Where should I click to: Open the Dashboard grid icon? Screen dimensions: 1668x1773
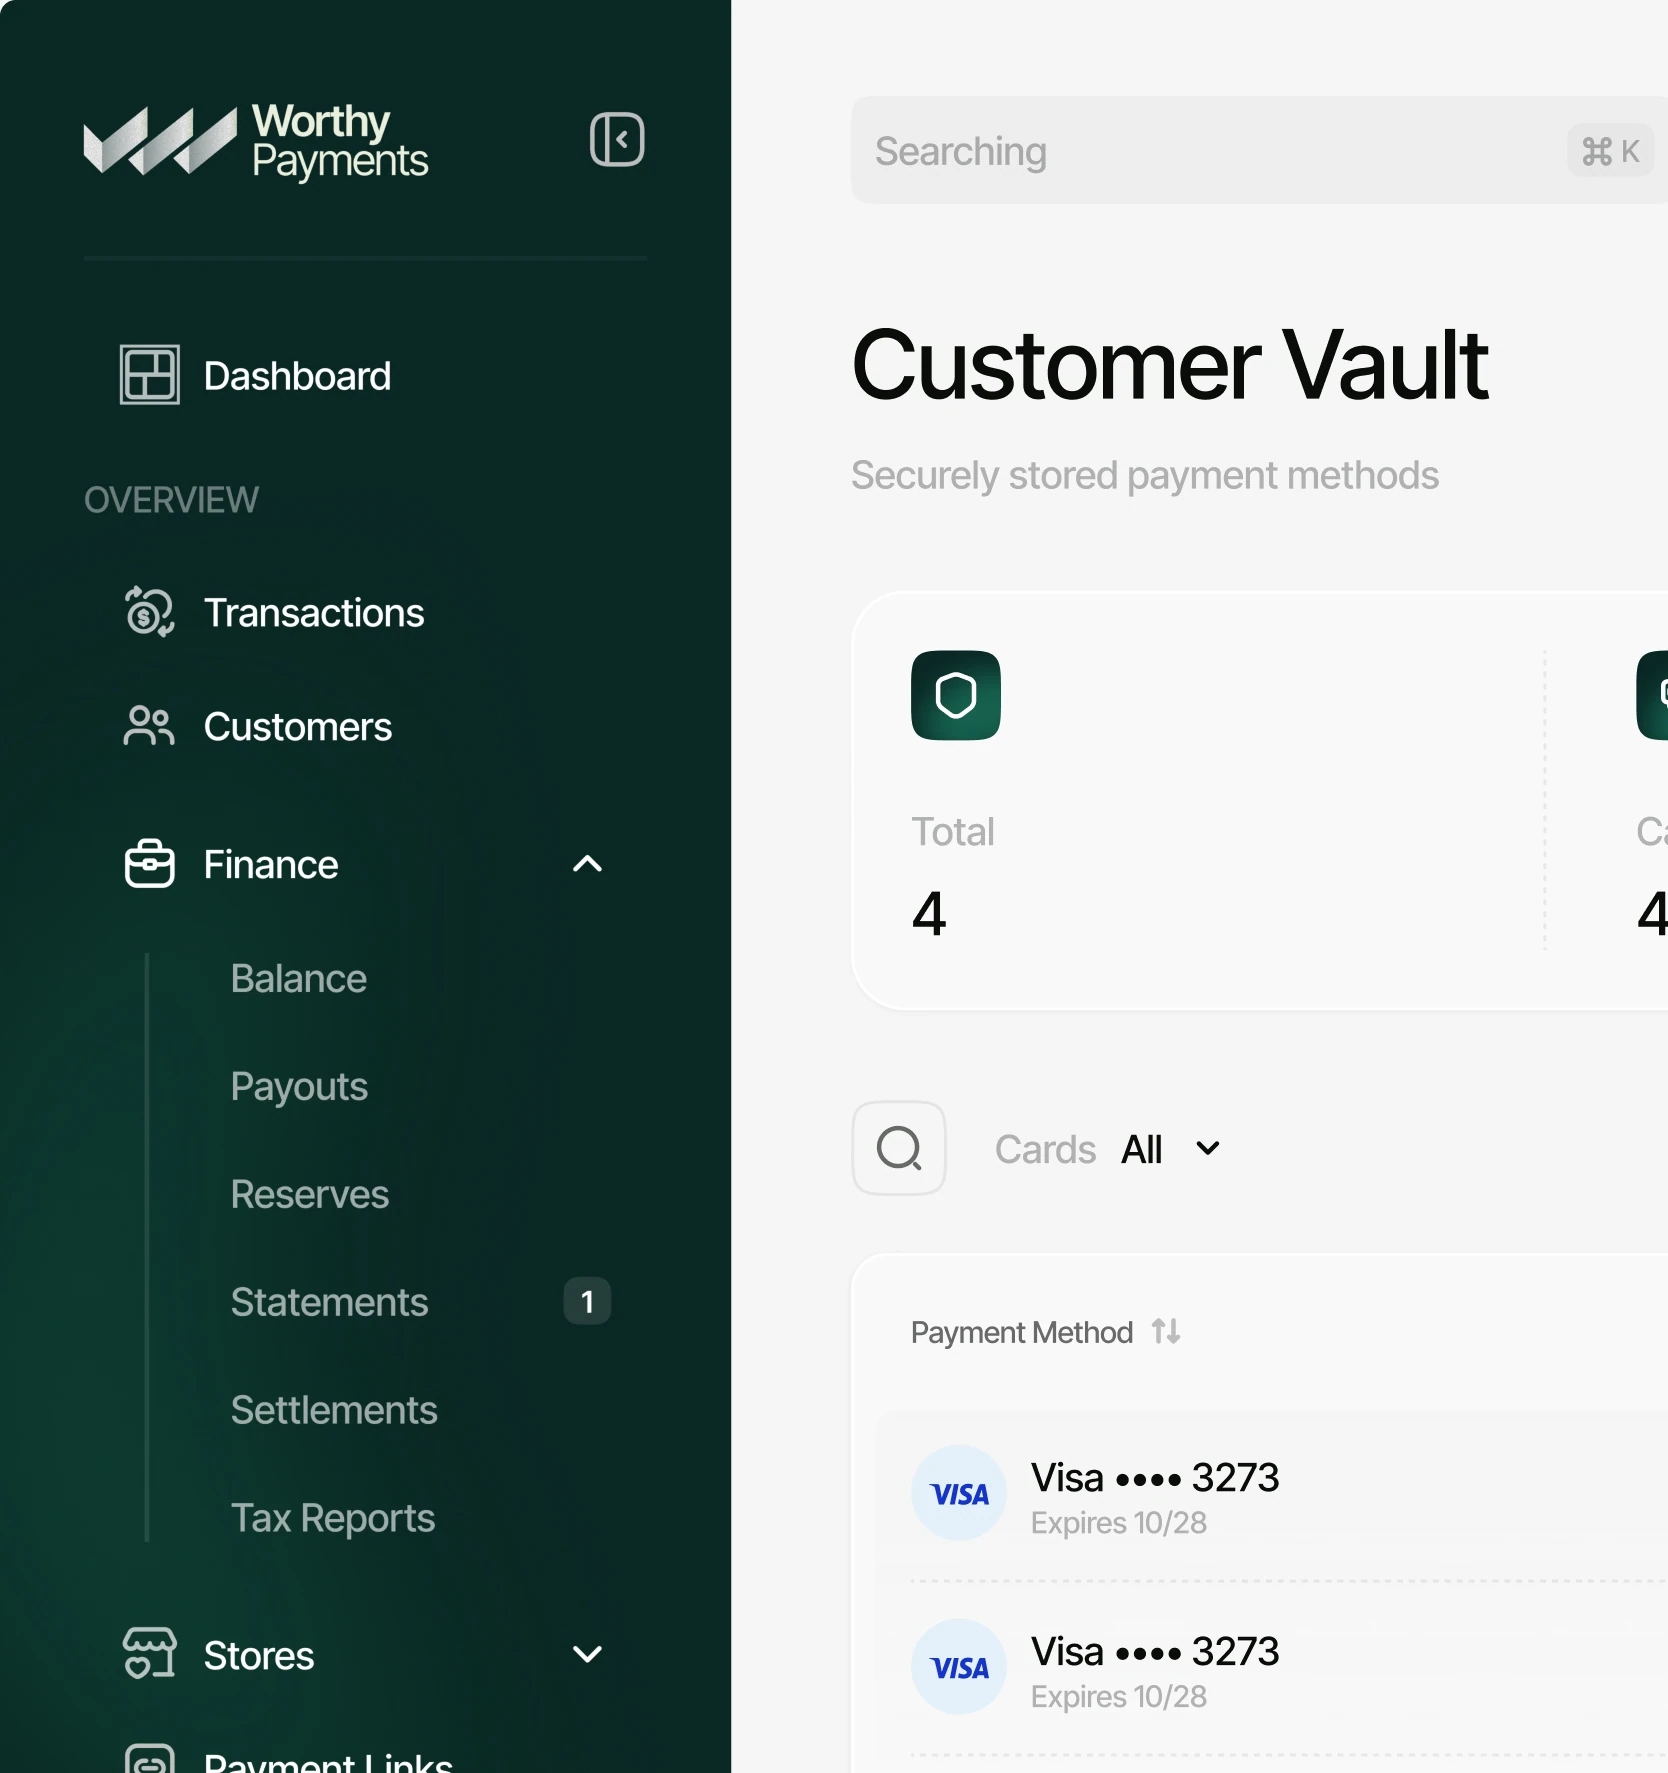click(150, 375)
